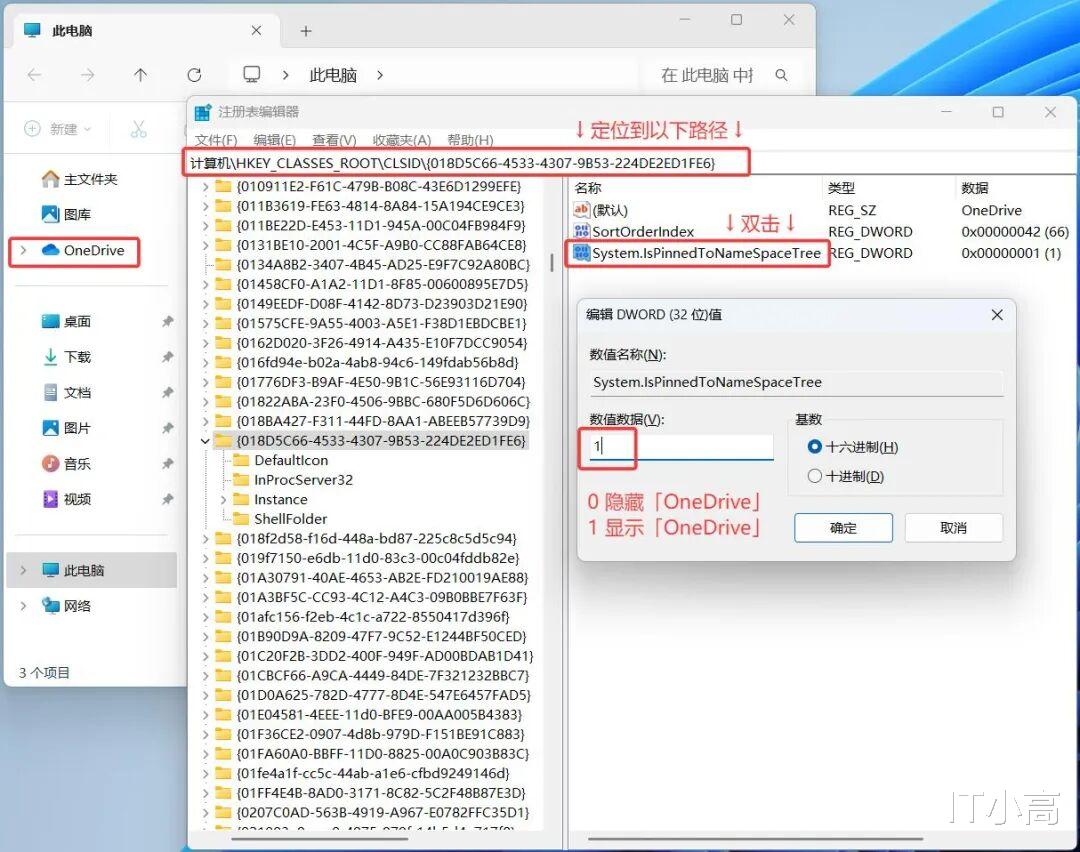The height and width of the screenshot is (852, 1080).
Task: Select 十六进制 hexadecimal radio button
Action: (x=814, y=446)
